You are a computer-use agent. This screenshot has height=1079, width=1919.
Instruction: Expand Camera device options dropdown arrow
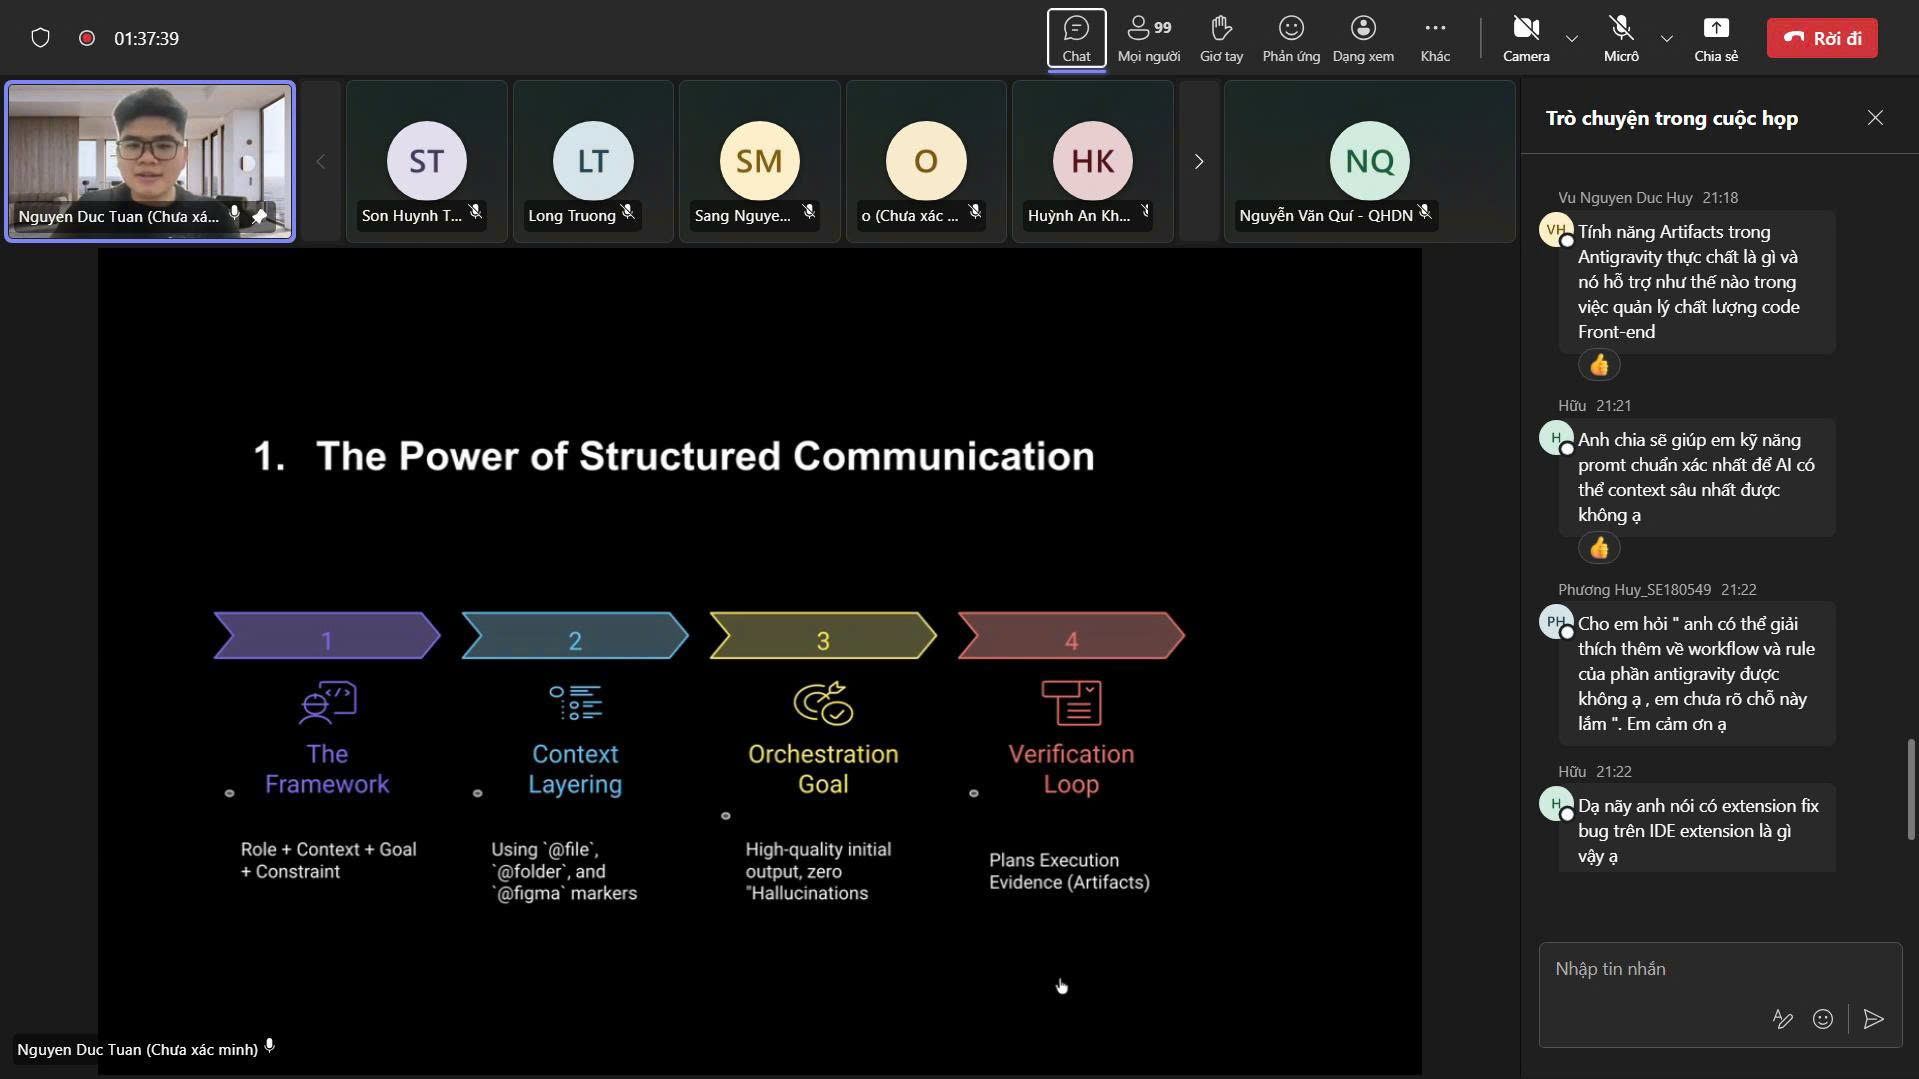(x=1572, y=38)
